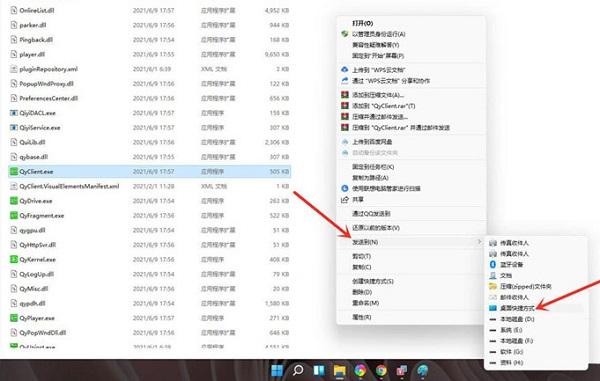Click the QyKernel.exe application icon

(14, 259)
